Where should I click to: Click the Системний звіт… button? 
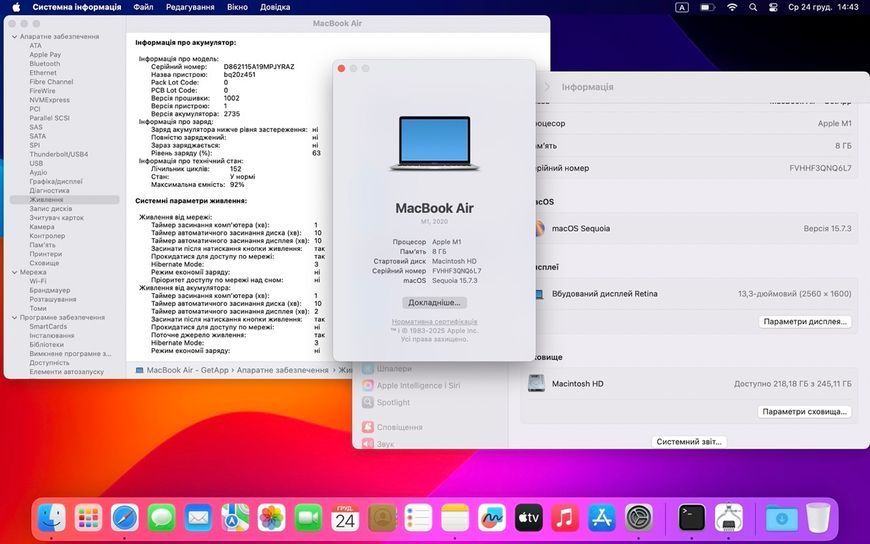pos(689,441)
